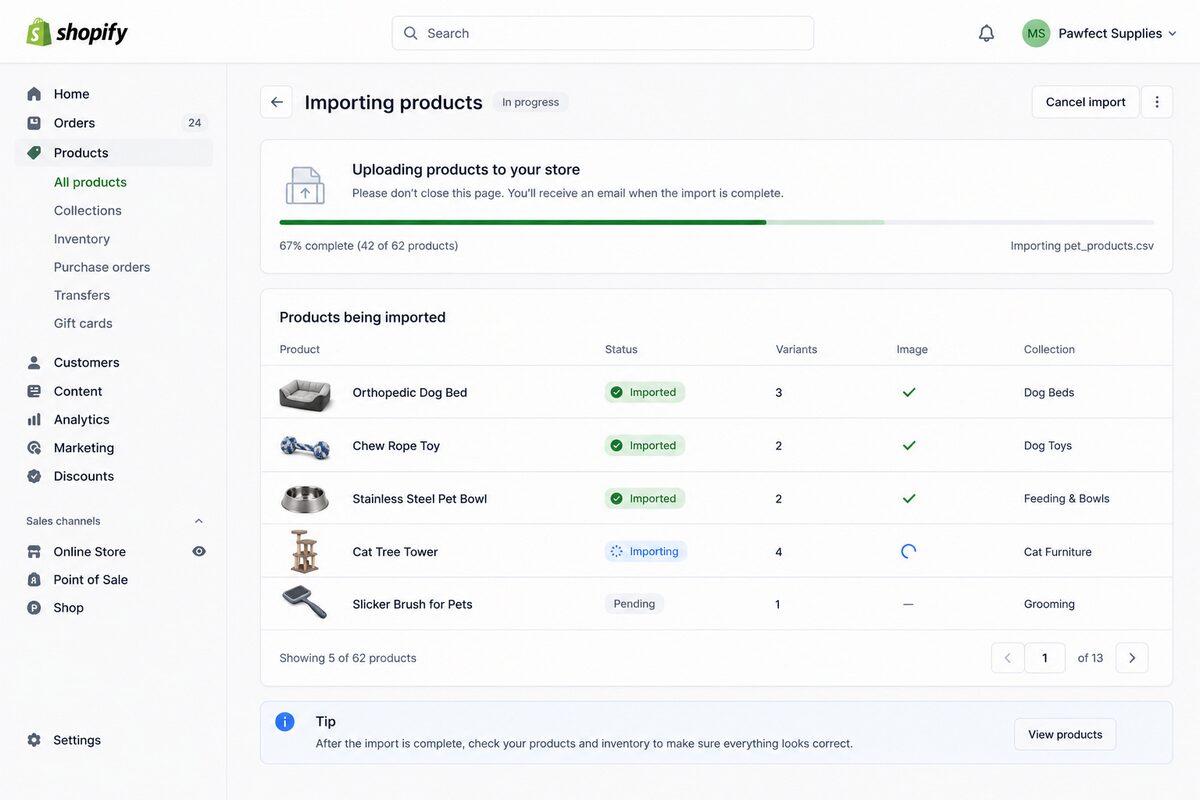1200x800 pixels.
Task: Toggle the Online Store view eye icon
Action: pos(199,551)
